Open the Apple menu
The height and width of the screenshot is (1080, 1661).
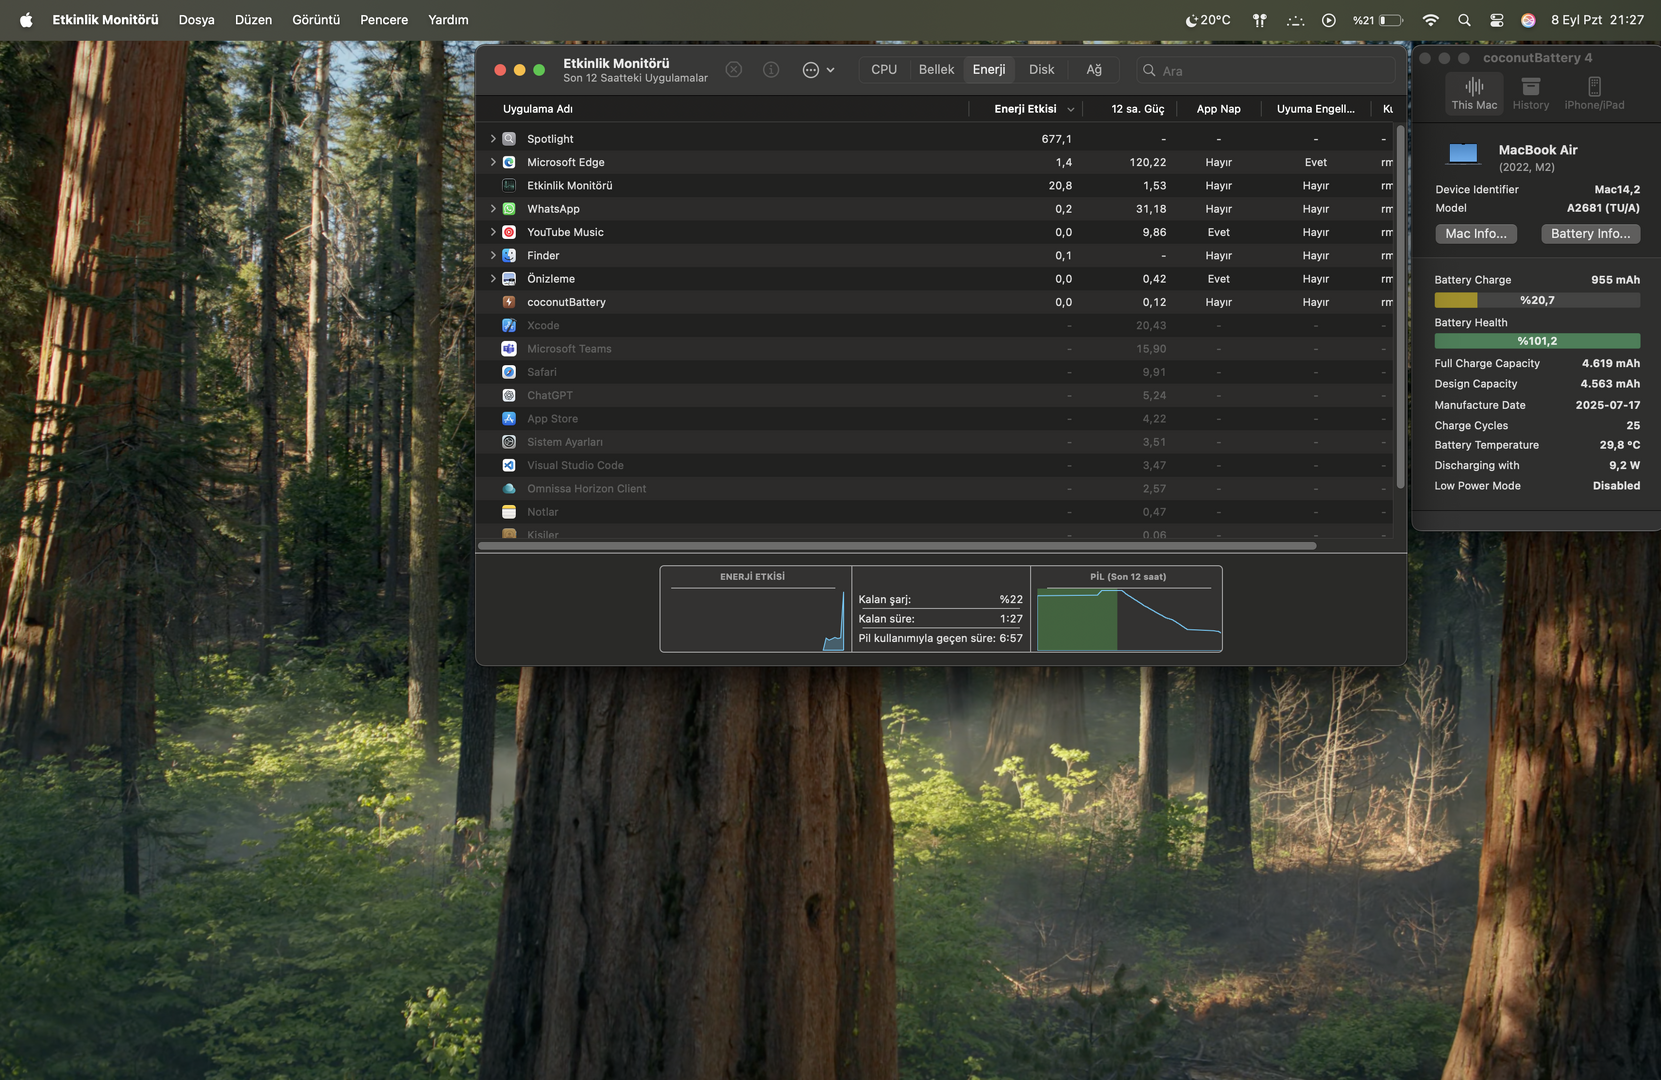click(x=26, y=20)
